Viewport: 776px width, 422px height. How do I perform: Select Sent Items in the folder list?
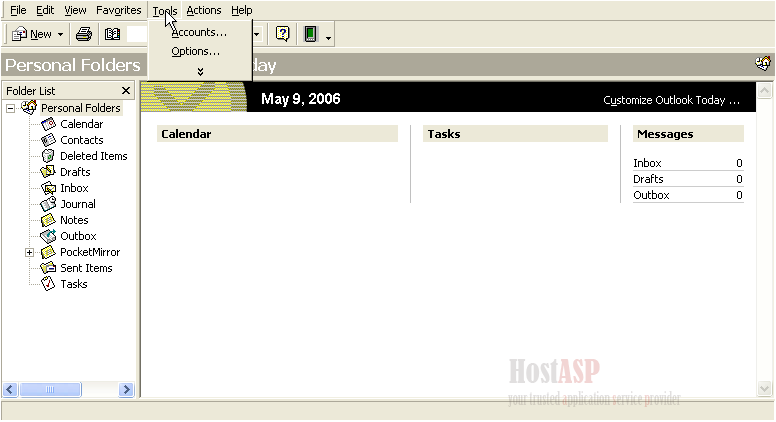click(86, 268)
